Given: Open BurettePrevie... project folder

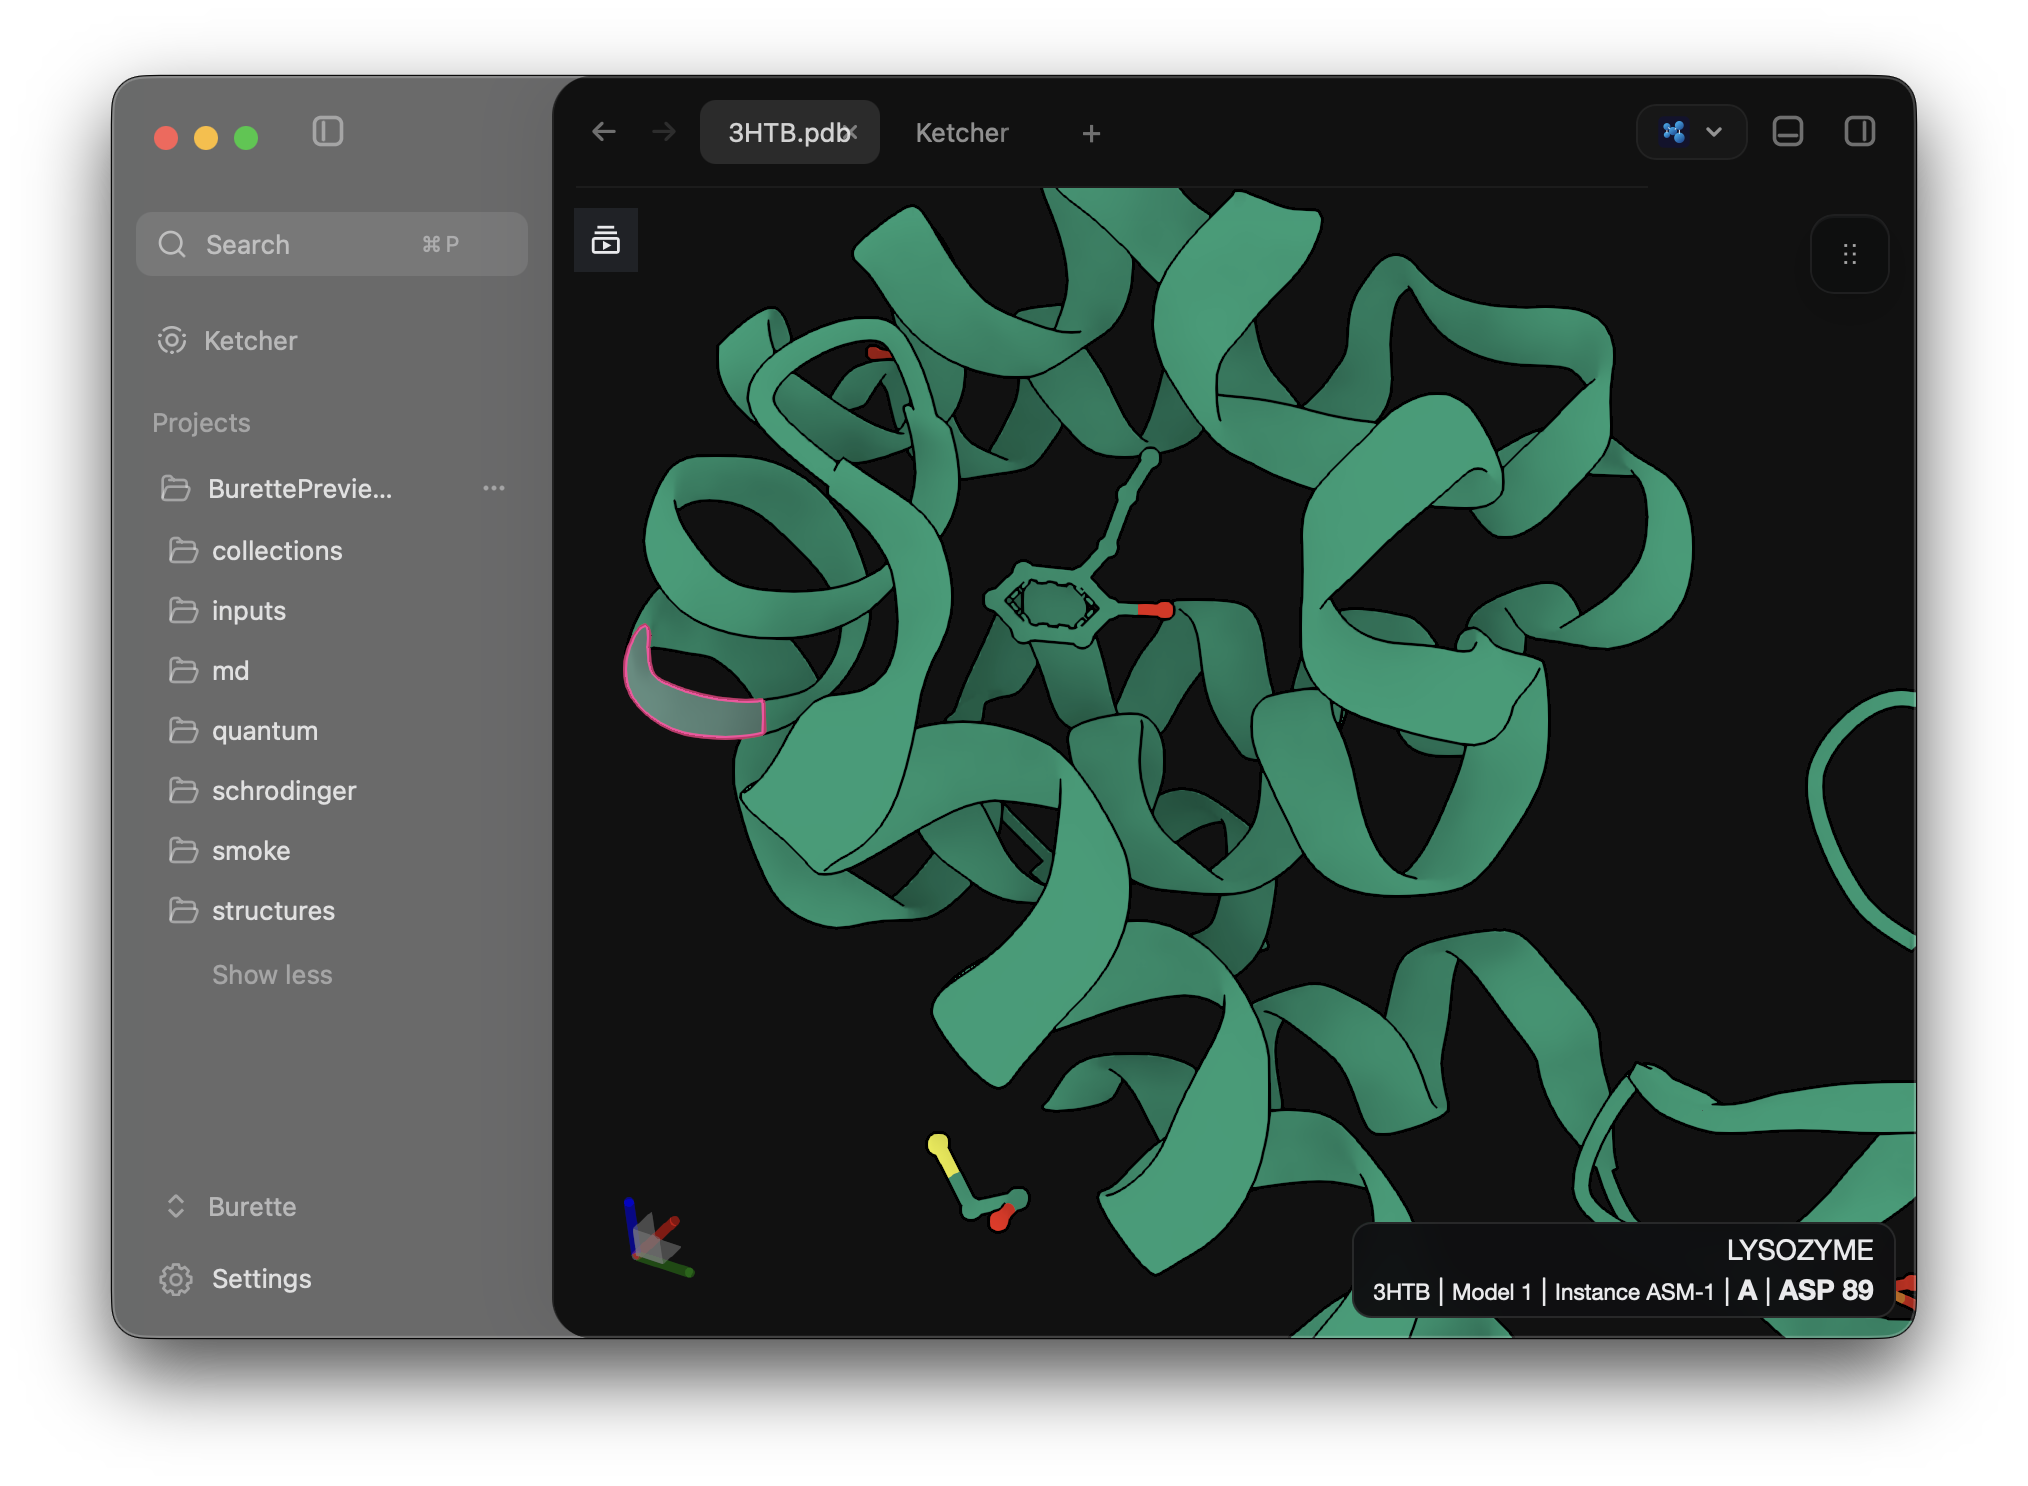Looking at the screenshot, I should (299, 489).
